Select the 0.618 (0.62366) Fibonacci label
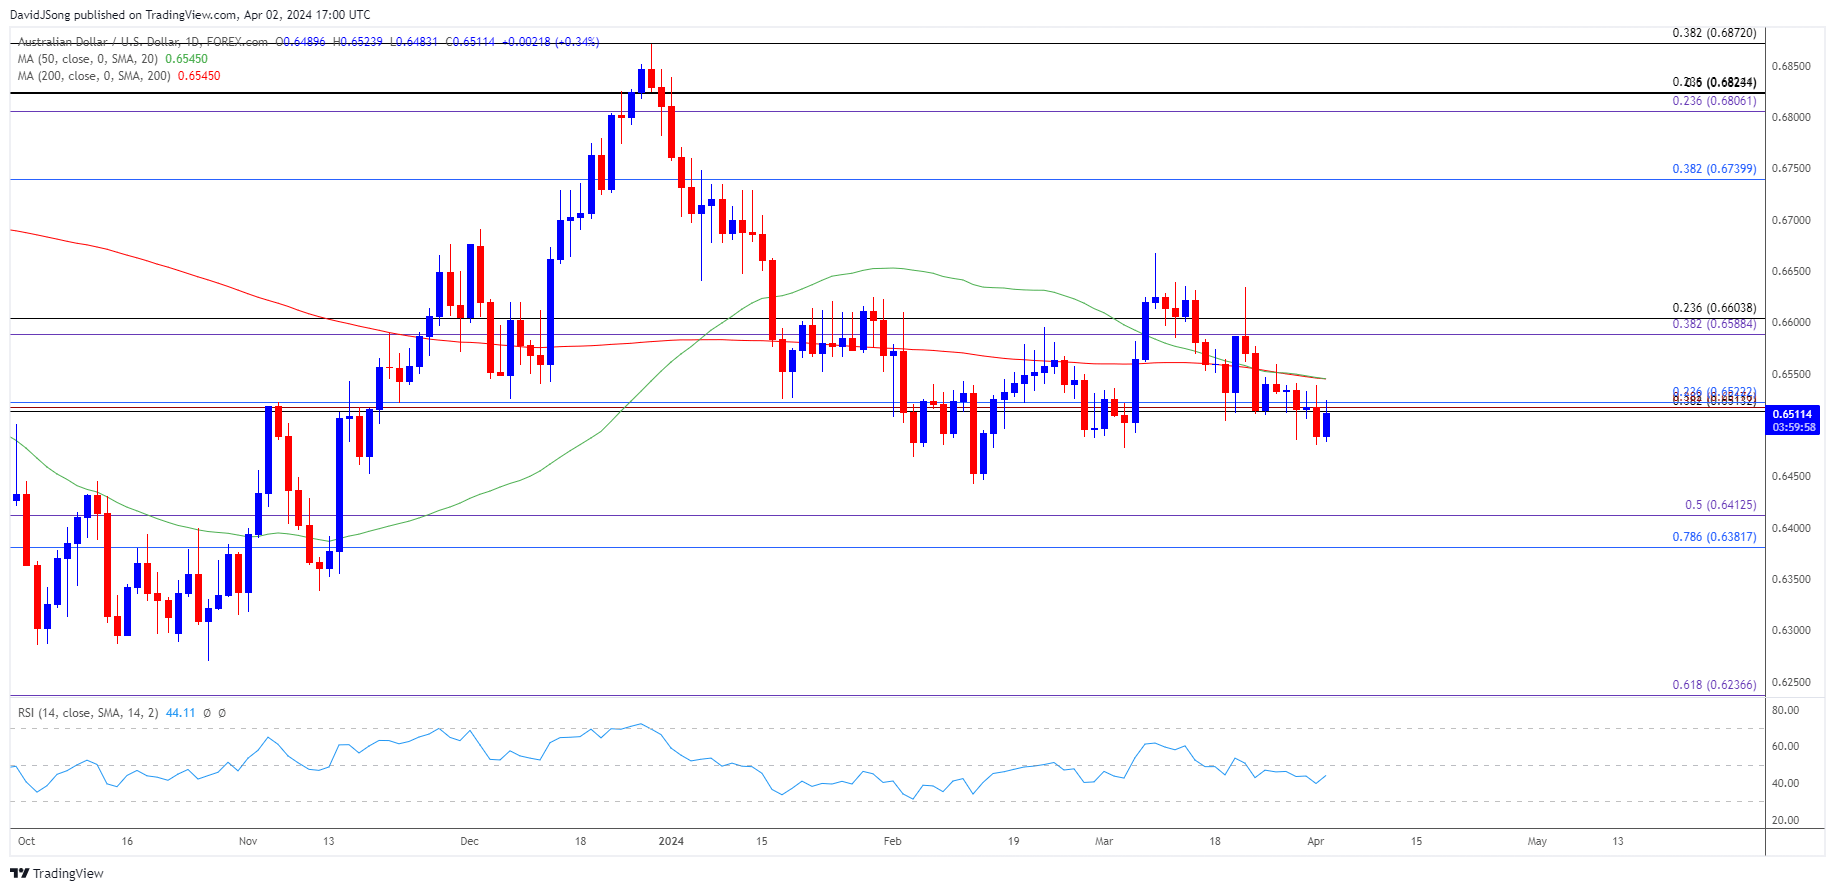 (x=1714, y=685)
